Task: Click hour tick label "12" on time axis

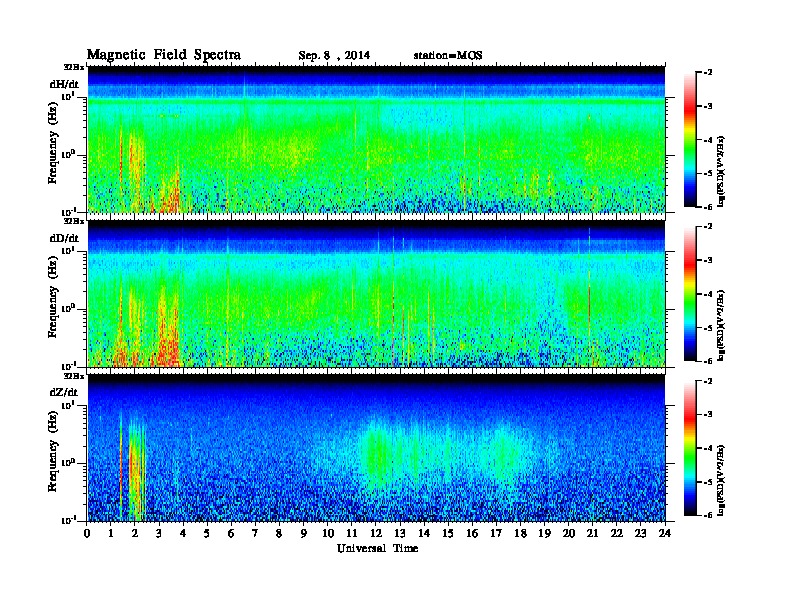Action: coord(376,533)
